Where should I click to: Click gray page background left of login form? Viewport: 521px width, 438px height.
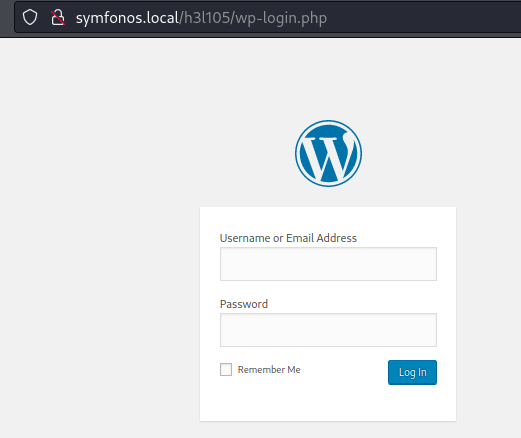[100, 300]
